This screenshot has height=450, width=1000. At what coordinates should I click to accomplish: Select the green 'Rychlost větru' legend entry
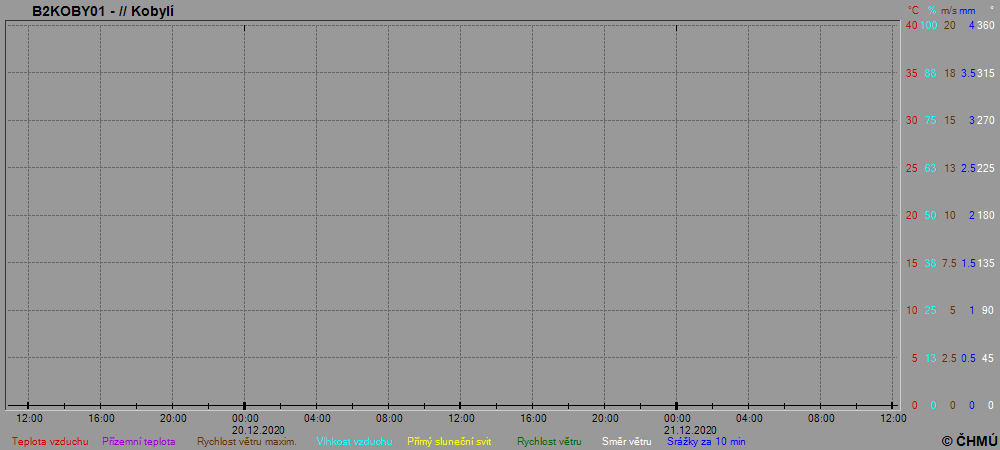[549, 441]
